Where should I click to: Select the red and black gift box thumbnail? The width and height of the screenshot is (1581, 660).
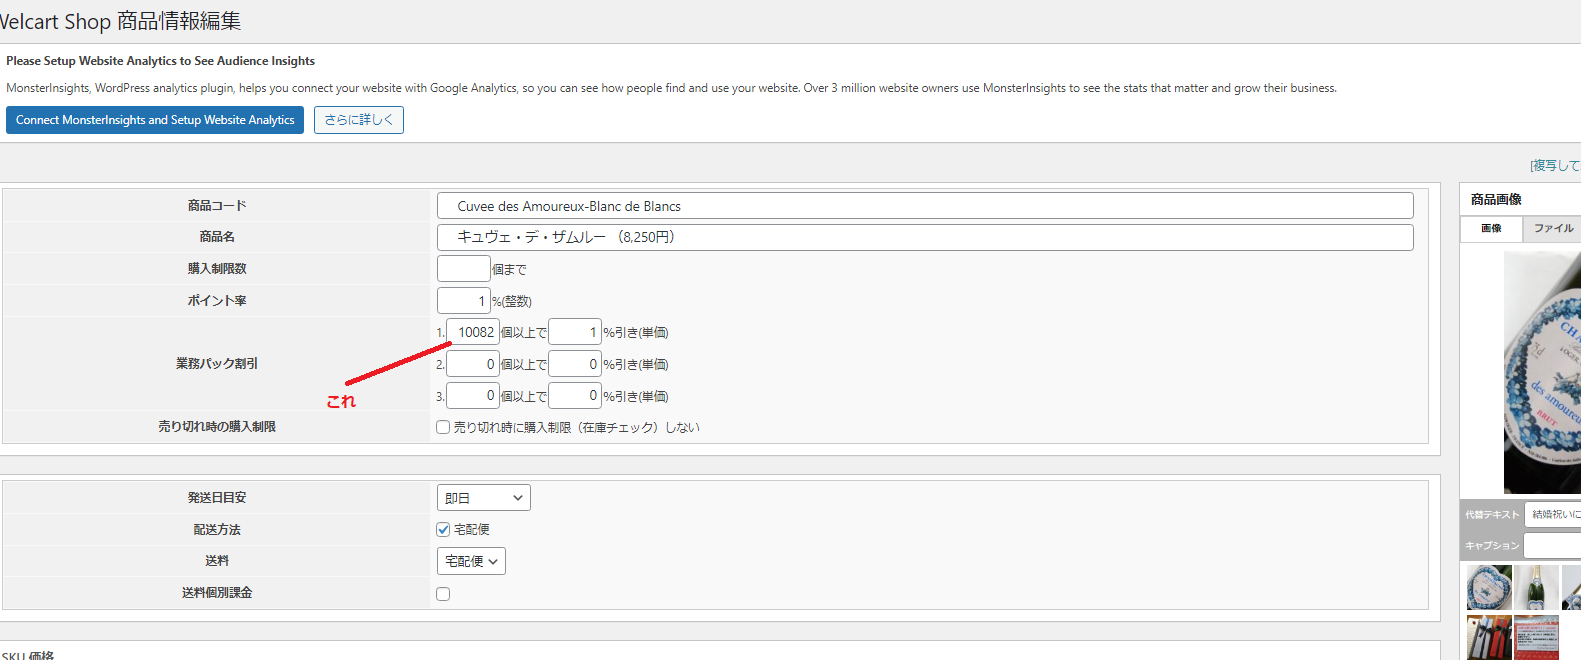click(1489, 637)
